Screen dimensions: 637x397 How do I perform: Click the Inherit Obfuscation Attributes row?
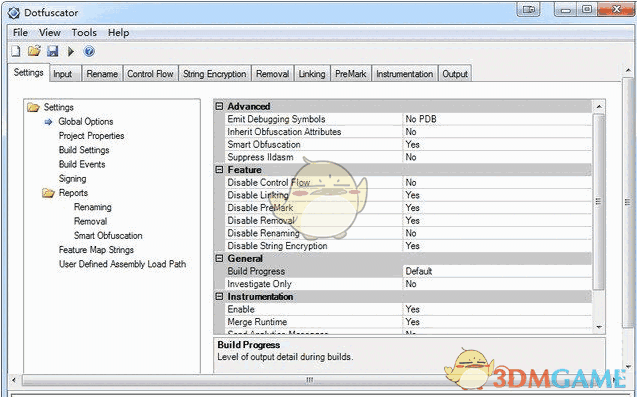408,132
